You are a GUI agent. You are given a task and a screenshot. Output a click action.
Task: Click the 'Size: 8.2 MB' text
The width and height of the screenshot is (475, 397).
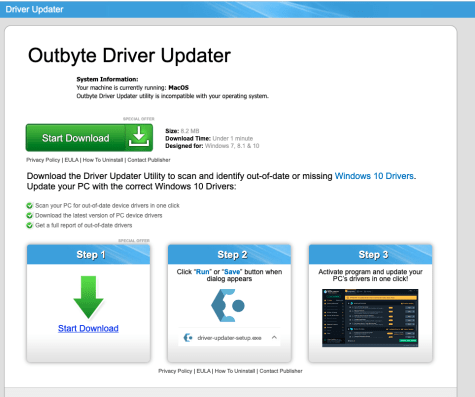click(182, 131)
